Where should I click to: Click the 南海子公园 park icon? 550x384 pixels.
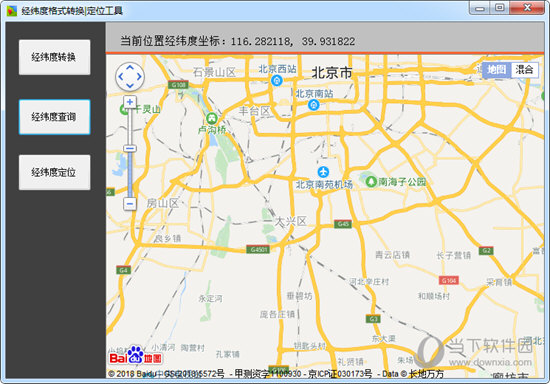371,181
